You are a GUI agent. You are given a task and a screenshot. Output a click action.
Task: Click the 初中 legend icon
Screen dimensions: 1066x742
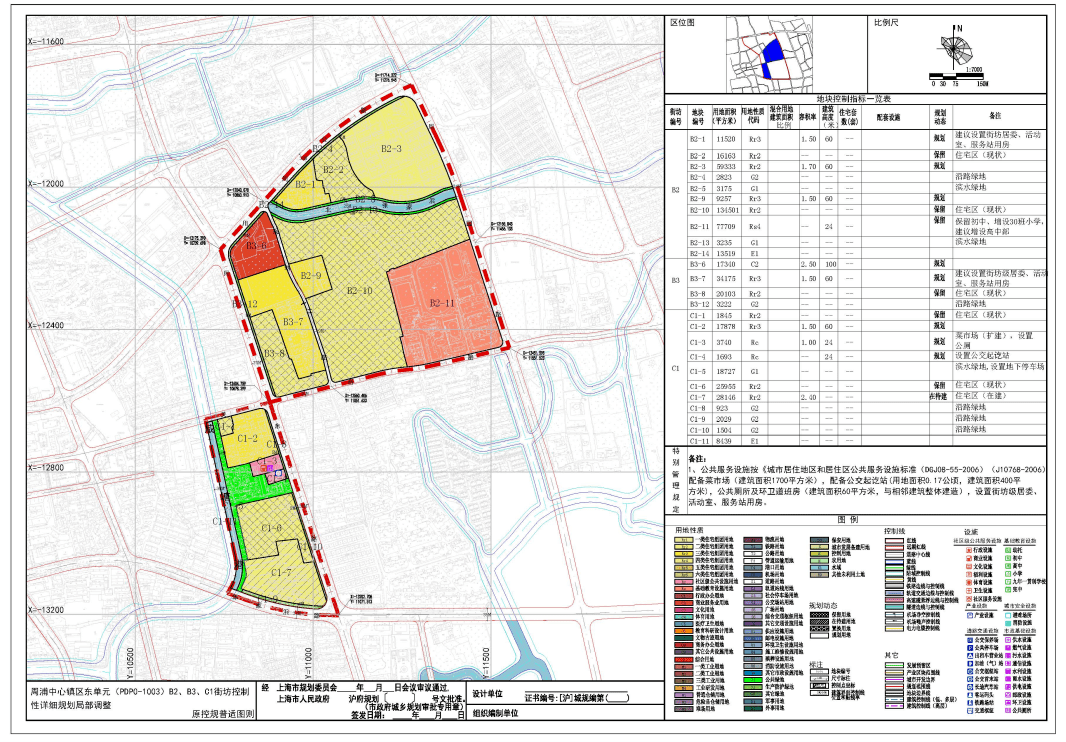1008,558
